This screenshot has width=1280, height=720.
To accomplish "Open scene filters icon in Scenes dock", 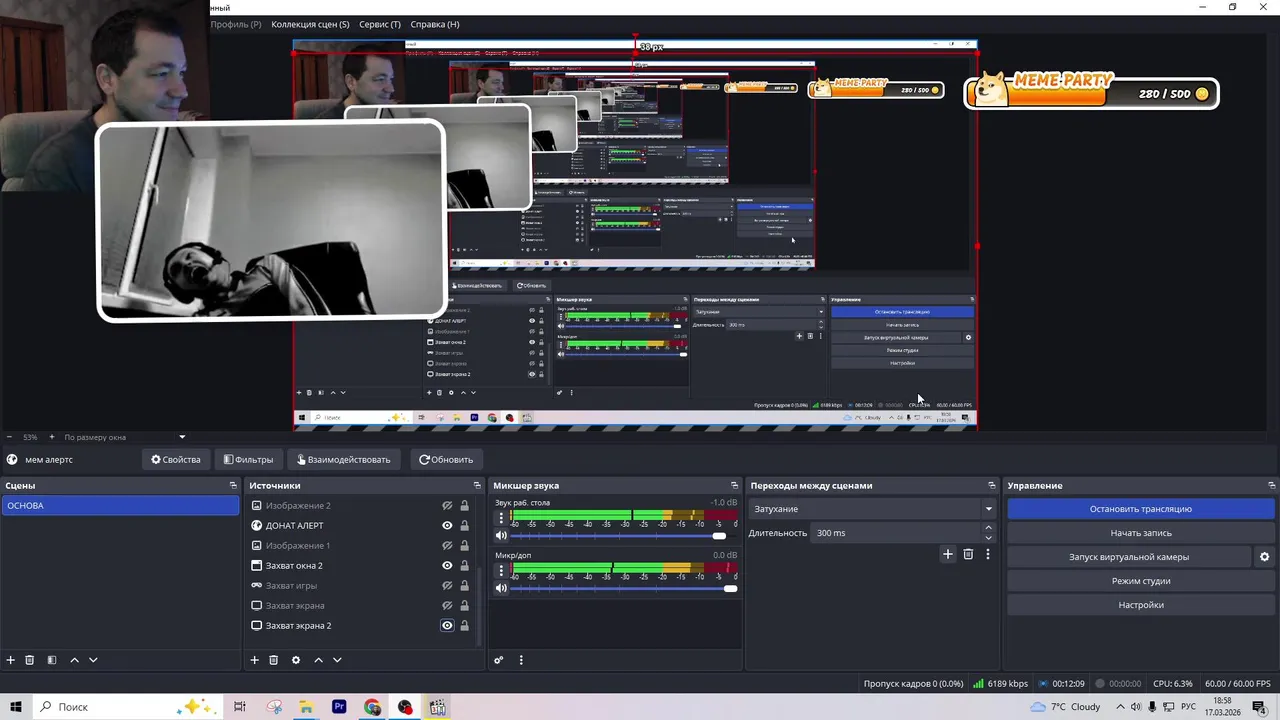I will 52,660.
